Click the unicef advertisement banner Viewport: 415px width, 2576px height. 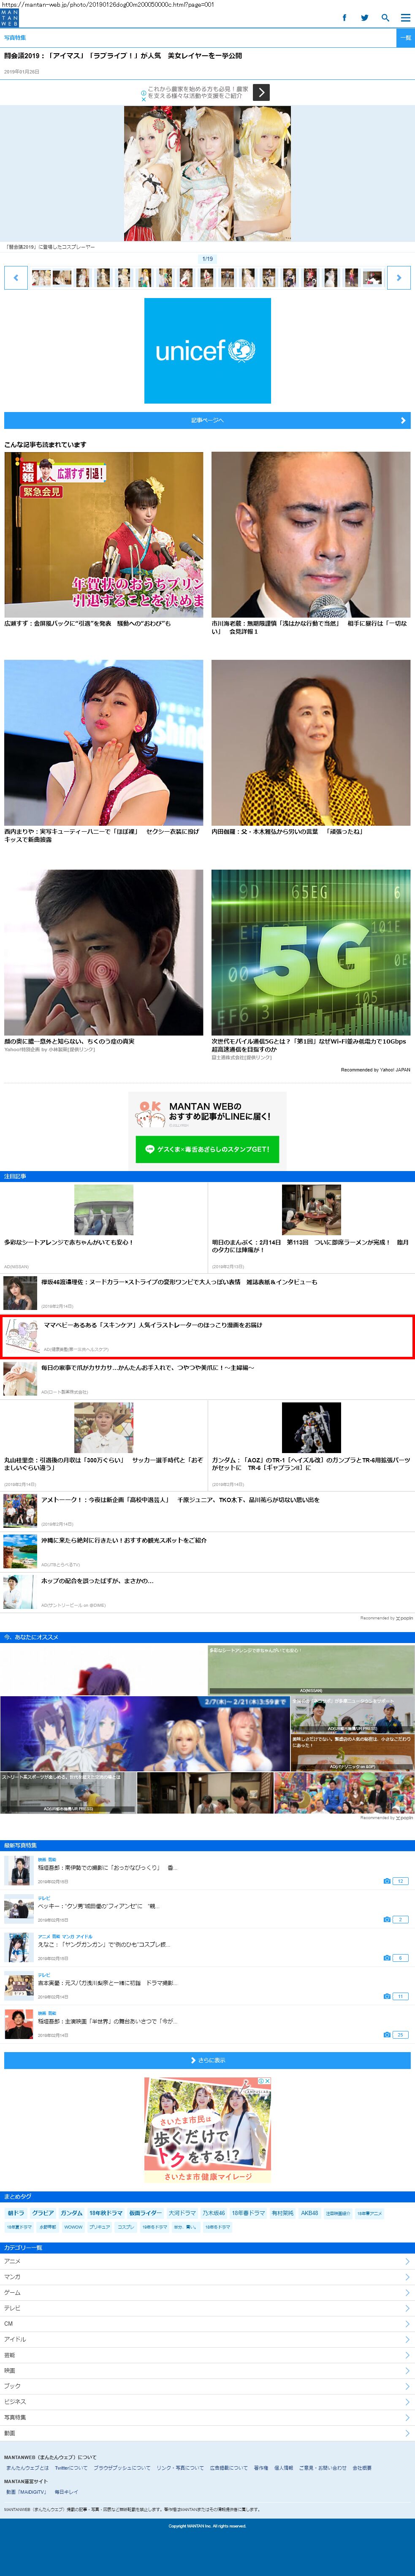[207, 350]
